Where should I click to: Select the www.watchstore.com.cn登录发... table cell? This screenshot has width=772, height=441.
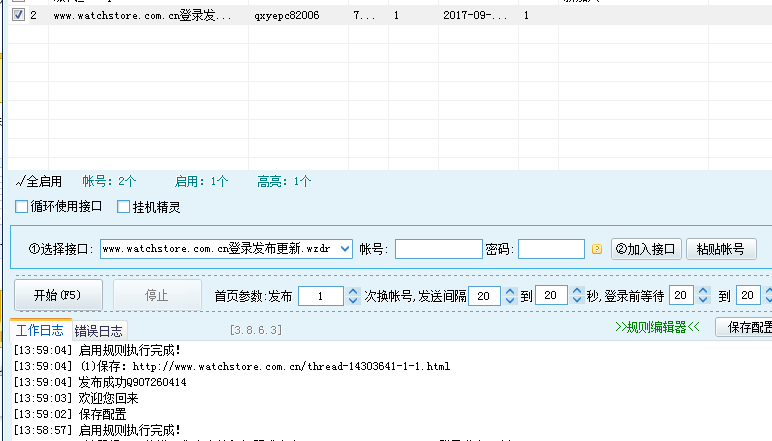pos(148,15)
